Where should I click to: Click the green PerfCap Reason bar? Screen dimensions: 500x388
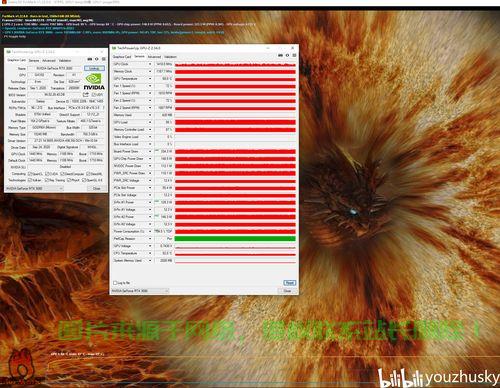pos(235,239)
